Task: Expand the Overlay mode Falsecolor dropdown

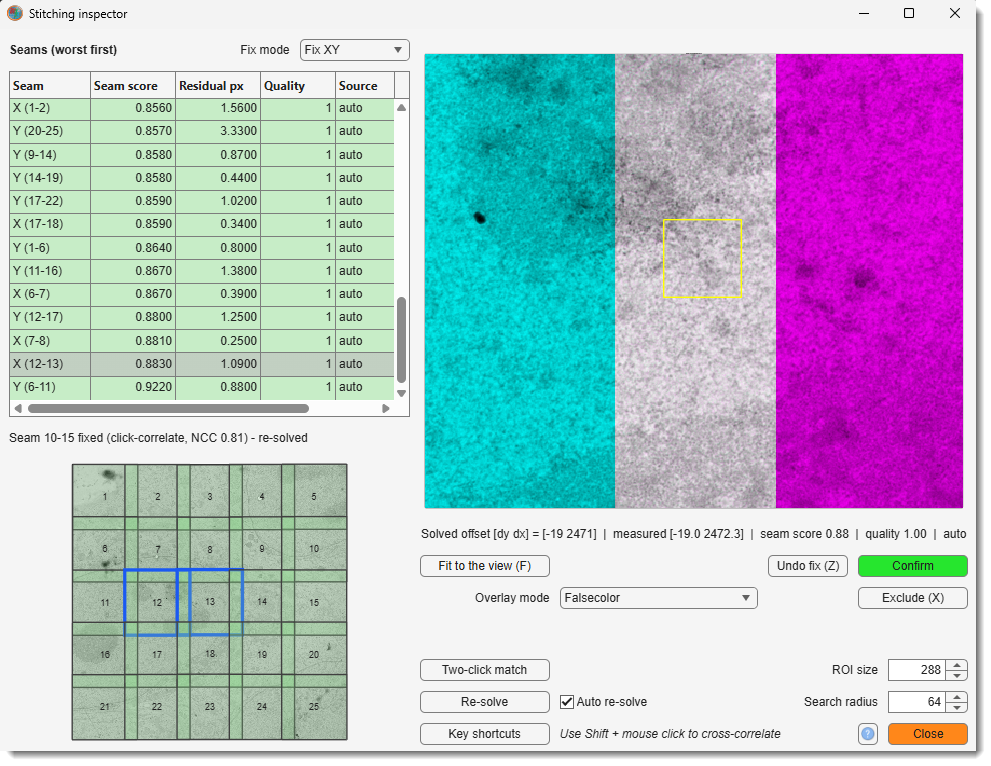Action: [659, 598]
